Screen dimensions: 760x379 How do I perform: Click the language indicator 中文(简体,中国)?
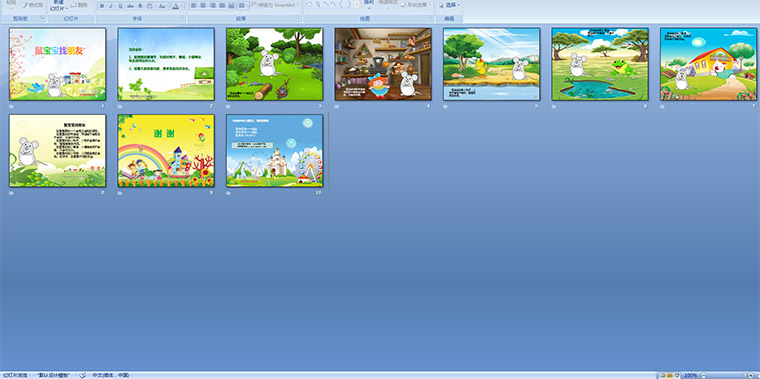point(111,375)
